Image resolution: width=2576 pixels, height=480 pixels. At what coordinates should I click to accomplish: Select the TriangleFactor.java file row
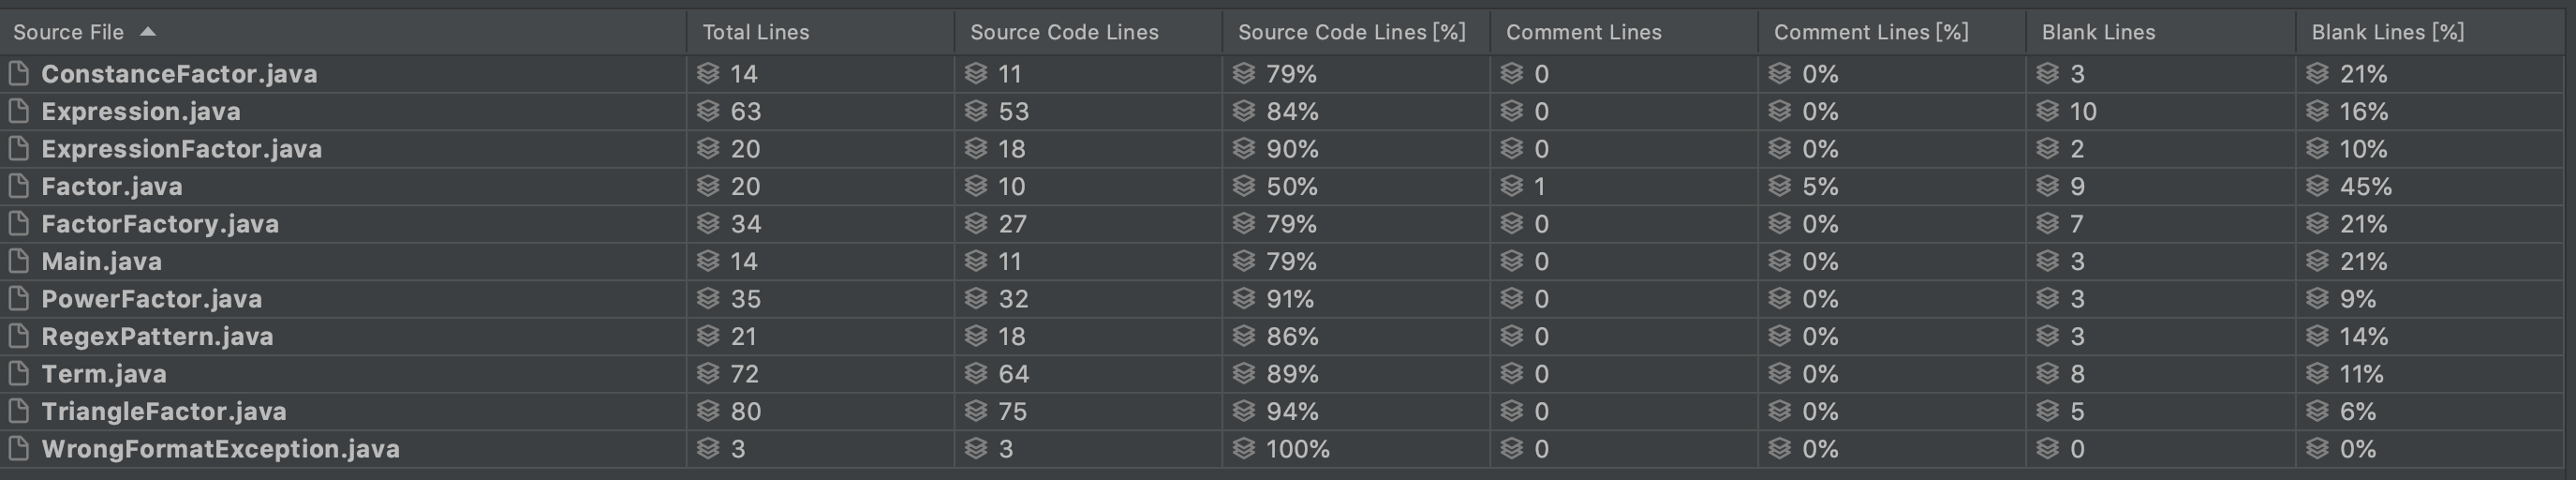[x=164, y=411]
